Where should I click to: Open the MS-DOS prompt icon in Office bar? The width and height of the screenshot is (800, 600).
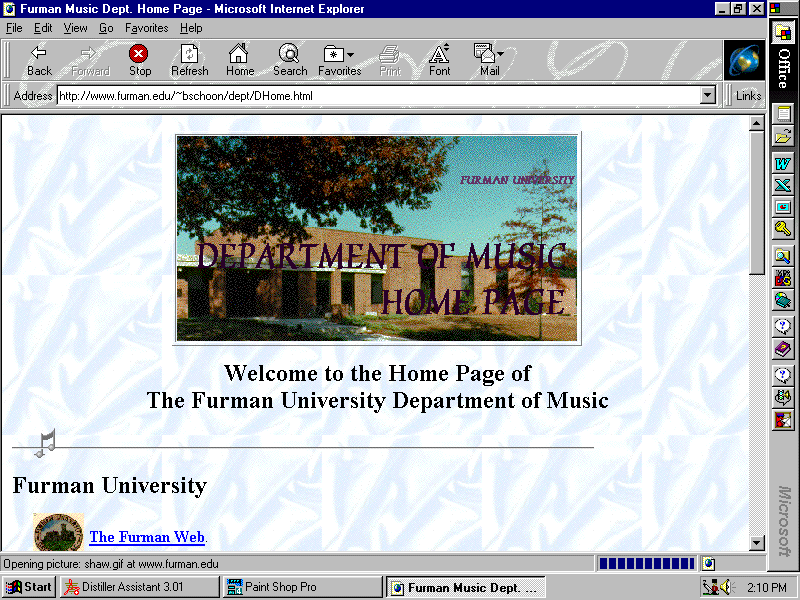point(783,278)
